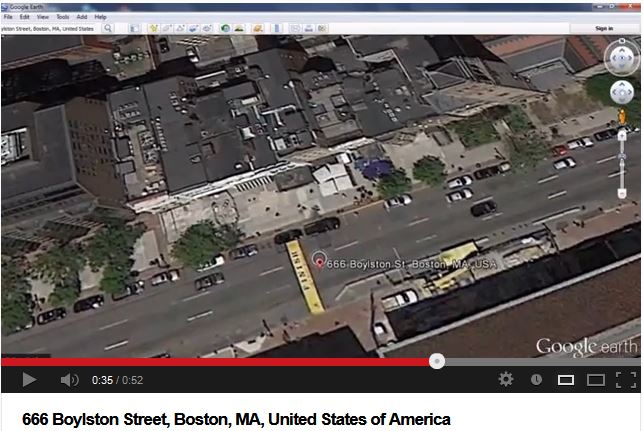Screen dimensions: 643x431
Task: Click the Record a Tour icon
Action: tap(207, 28)
